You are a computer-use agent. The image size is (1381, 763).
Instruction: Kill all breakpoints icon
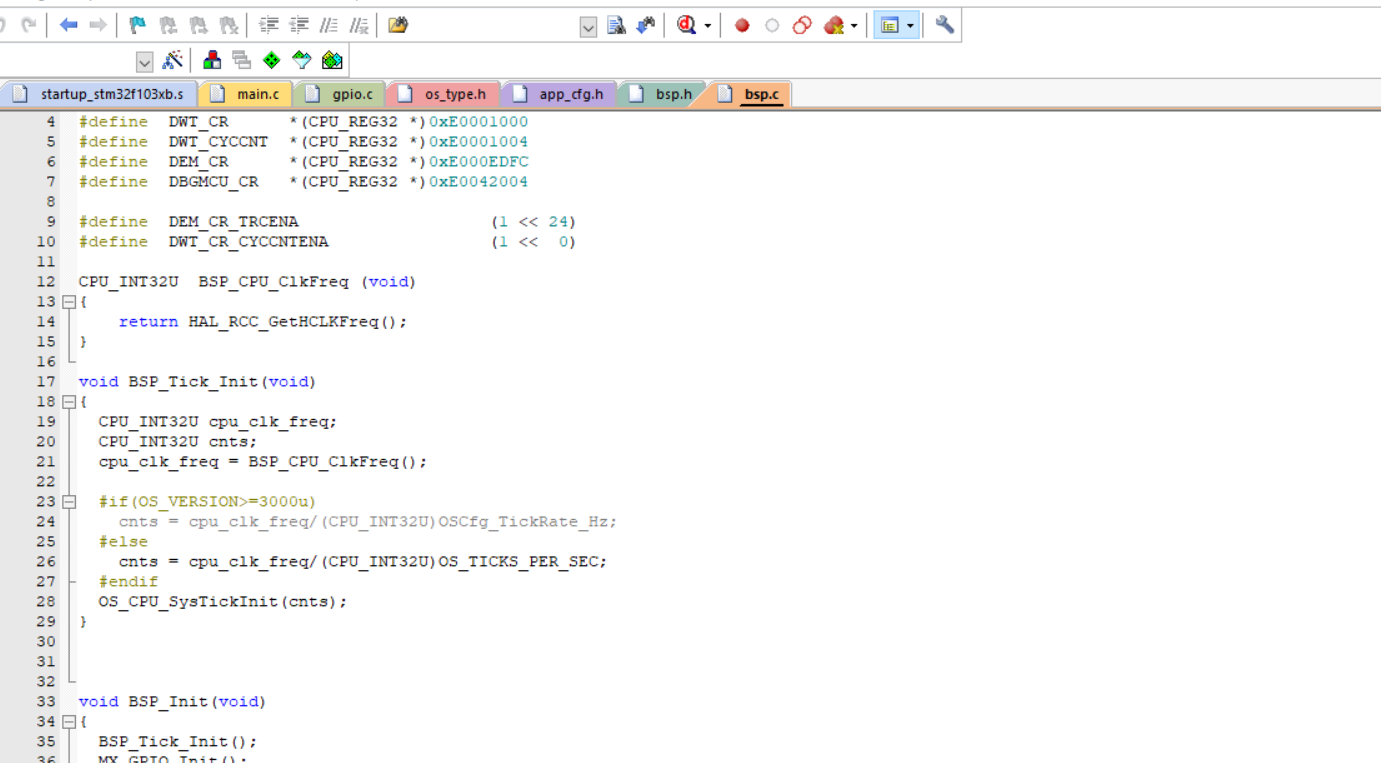point(834,25)
